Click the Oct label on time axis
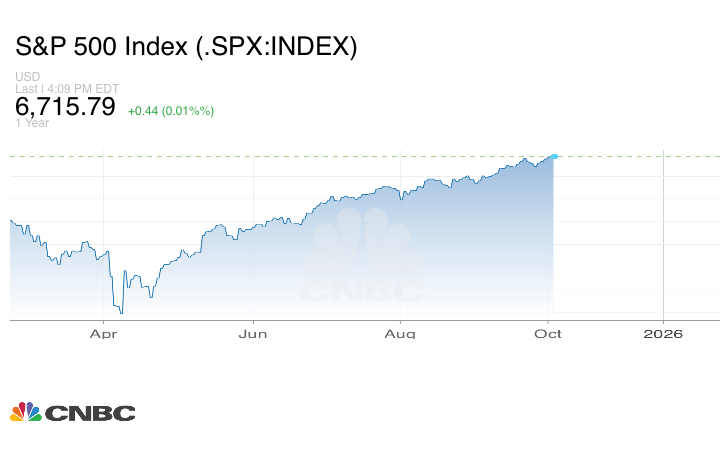Viewport: 720px width, 450px height. pos(549,334)
